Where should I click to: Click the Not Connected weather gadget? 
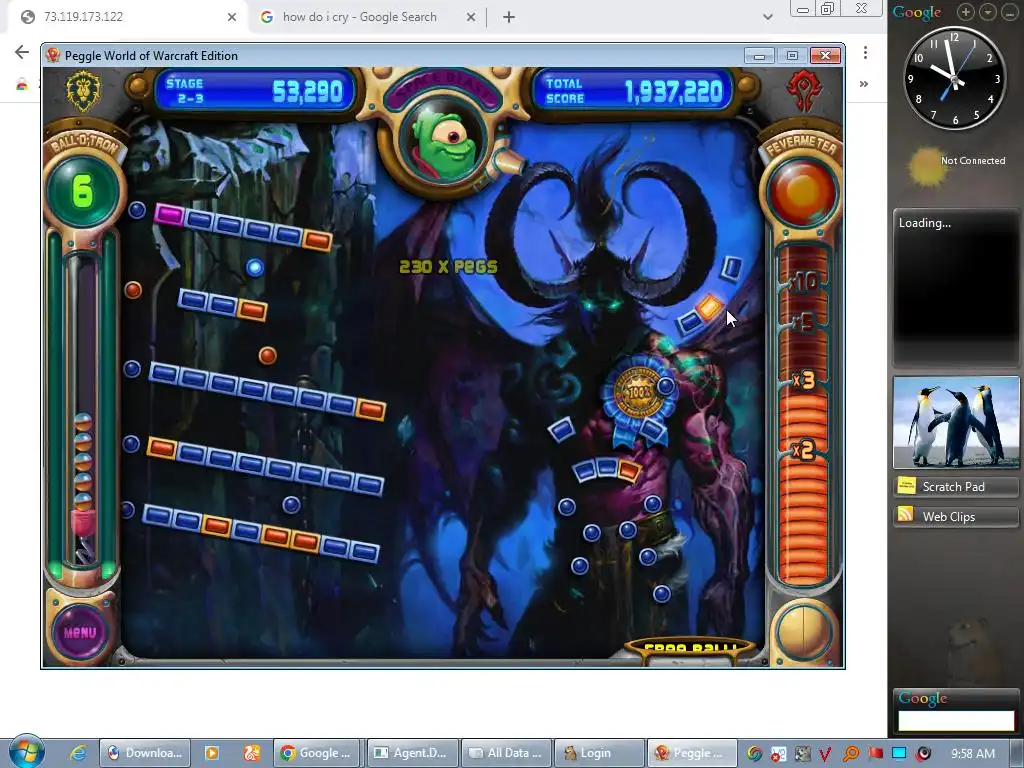point(957,165)
